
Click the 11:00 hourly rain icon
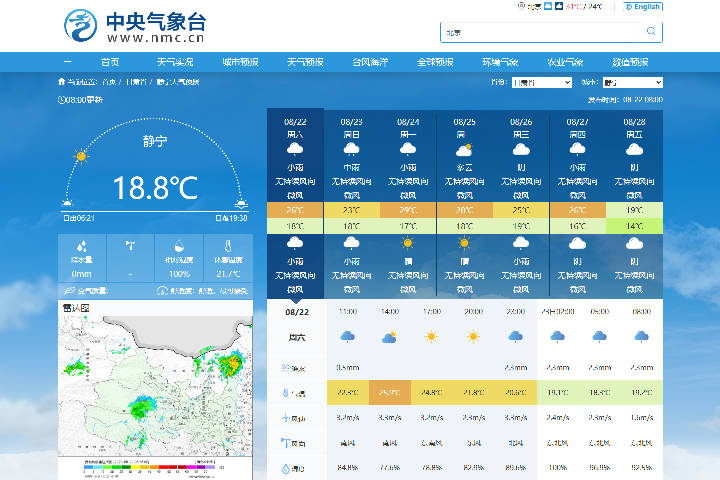click(x=348, y=337)
